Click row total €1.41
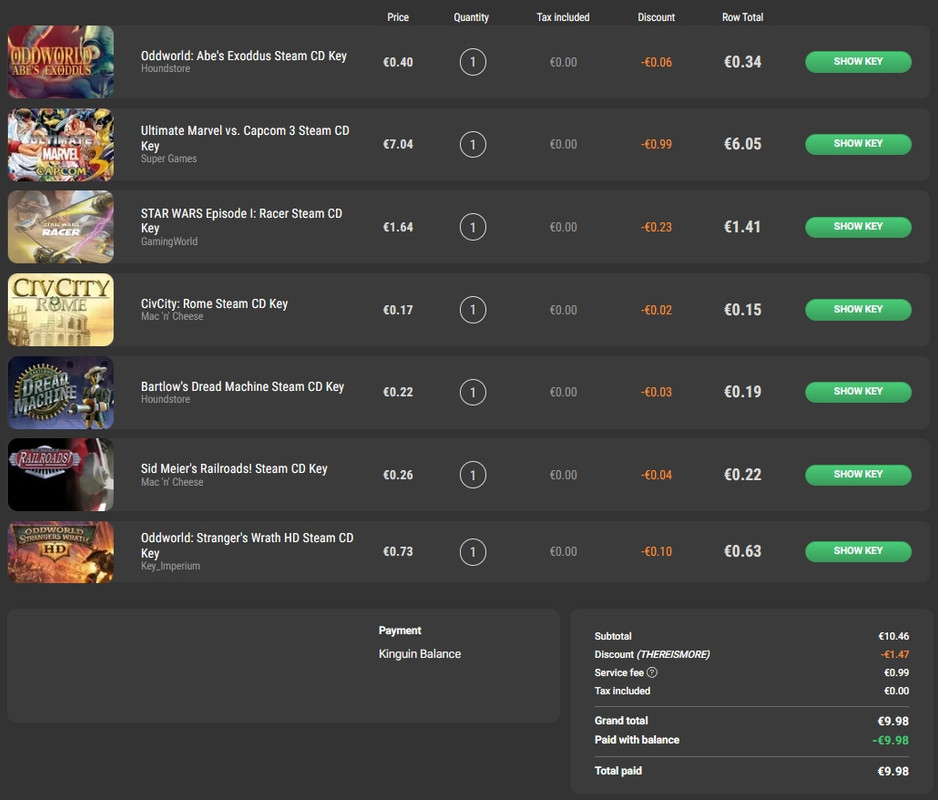This screenshot has width=938, height=800. [742, 227]
